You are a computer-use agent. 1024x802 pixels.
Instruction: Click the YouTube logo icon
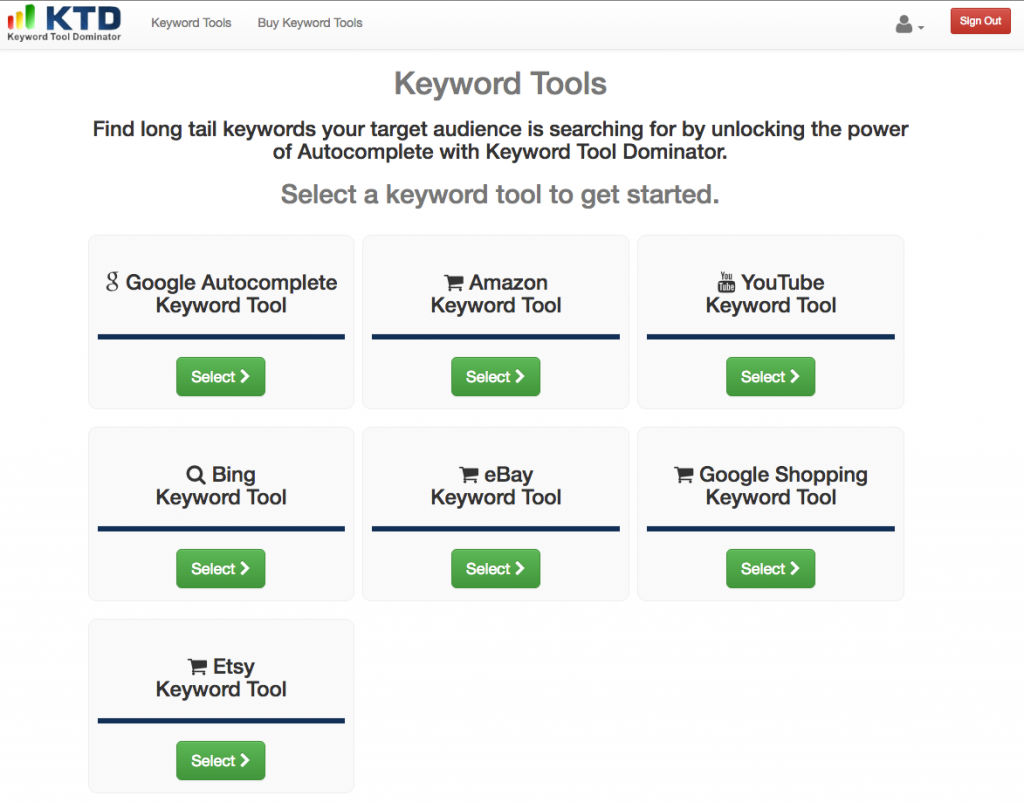click(727, 282)
